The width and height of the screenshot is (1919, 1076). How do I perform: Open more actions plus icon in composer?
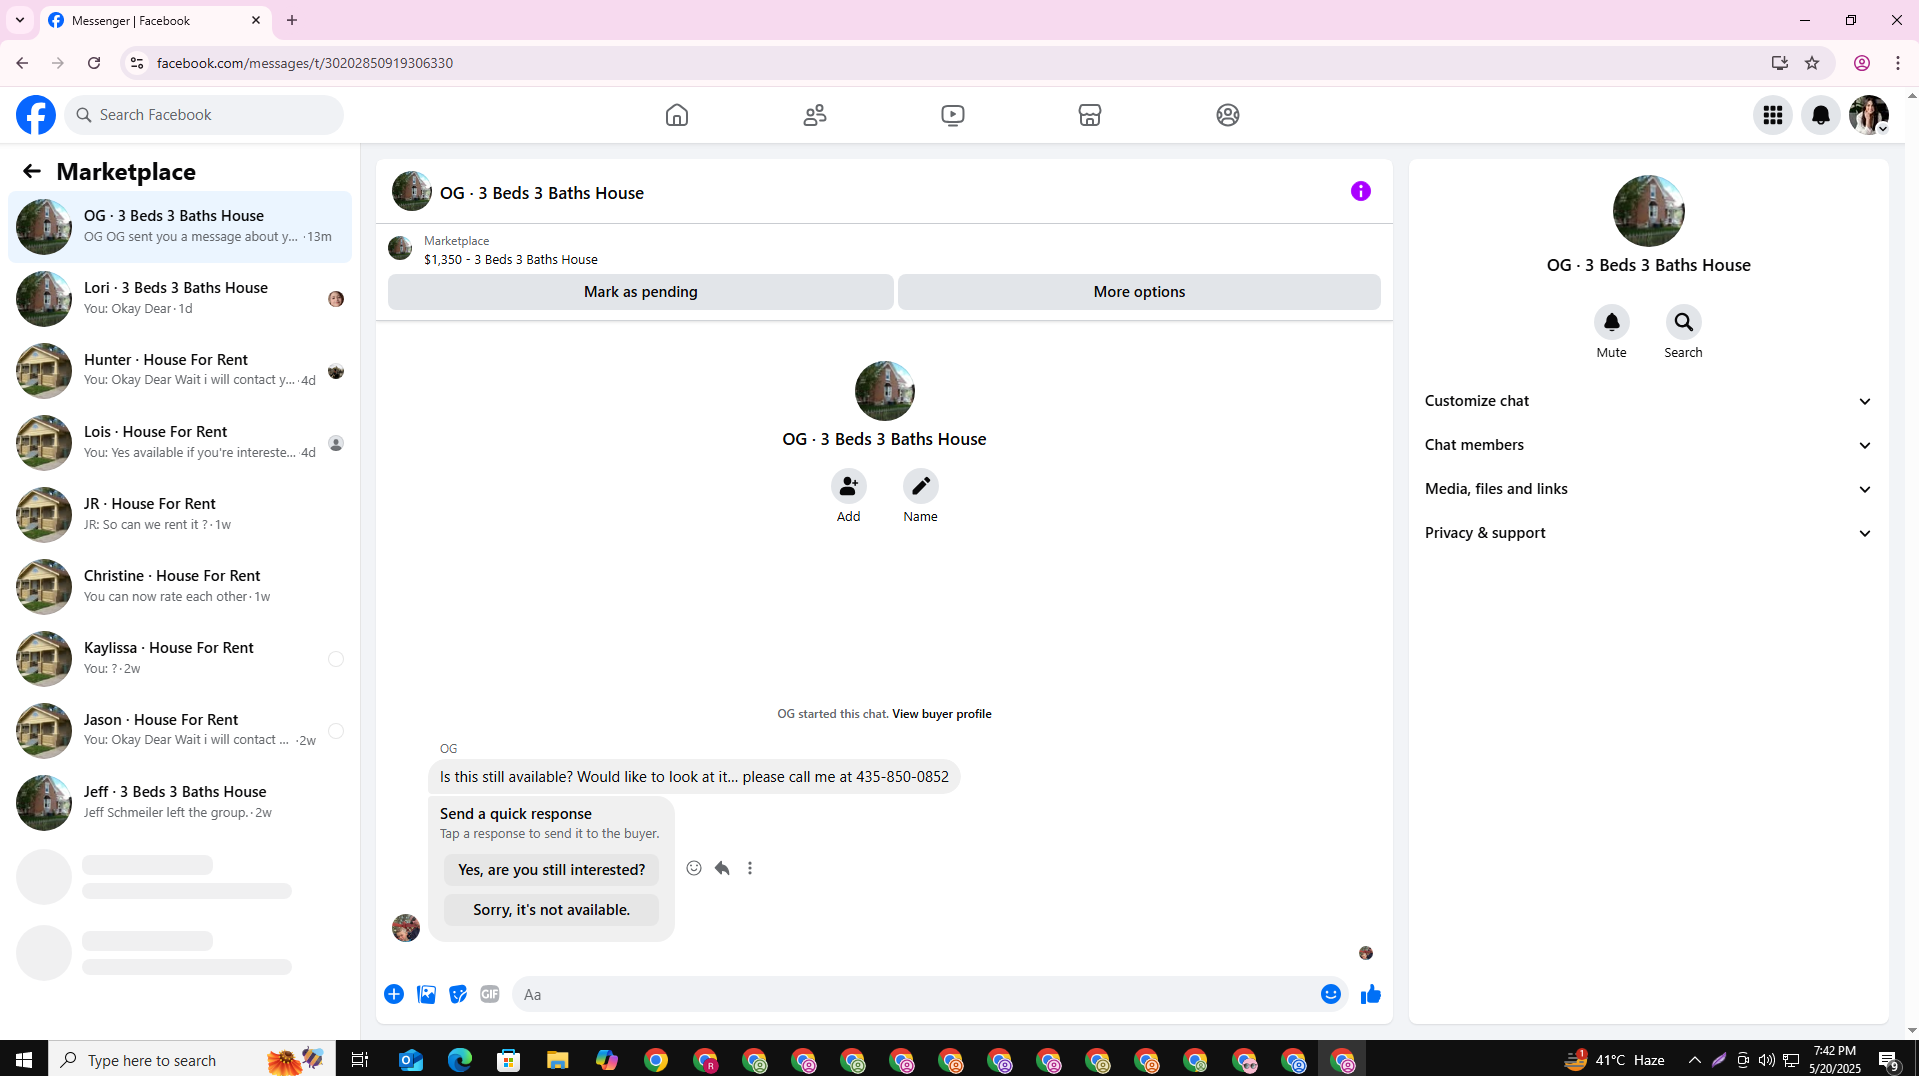(x=394, y=994)
